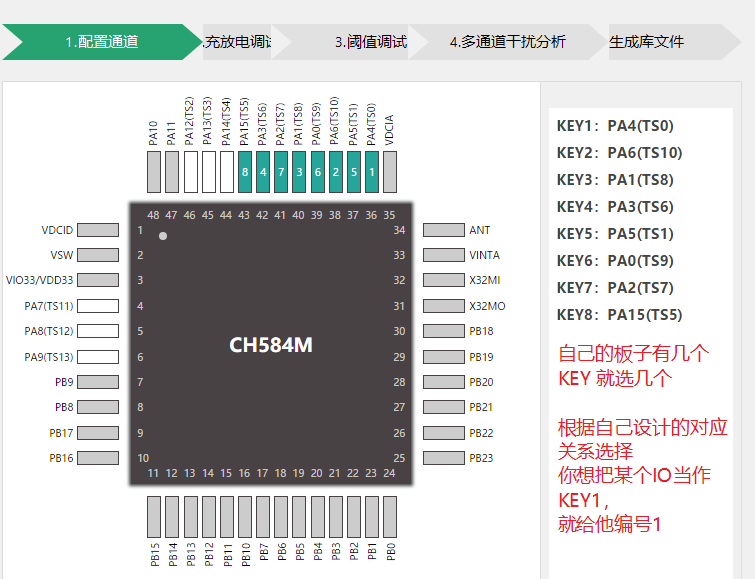Click the PA10 pin pad

[154, 172]
